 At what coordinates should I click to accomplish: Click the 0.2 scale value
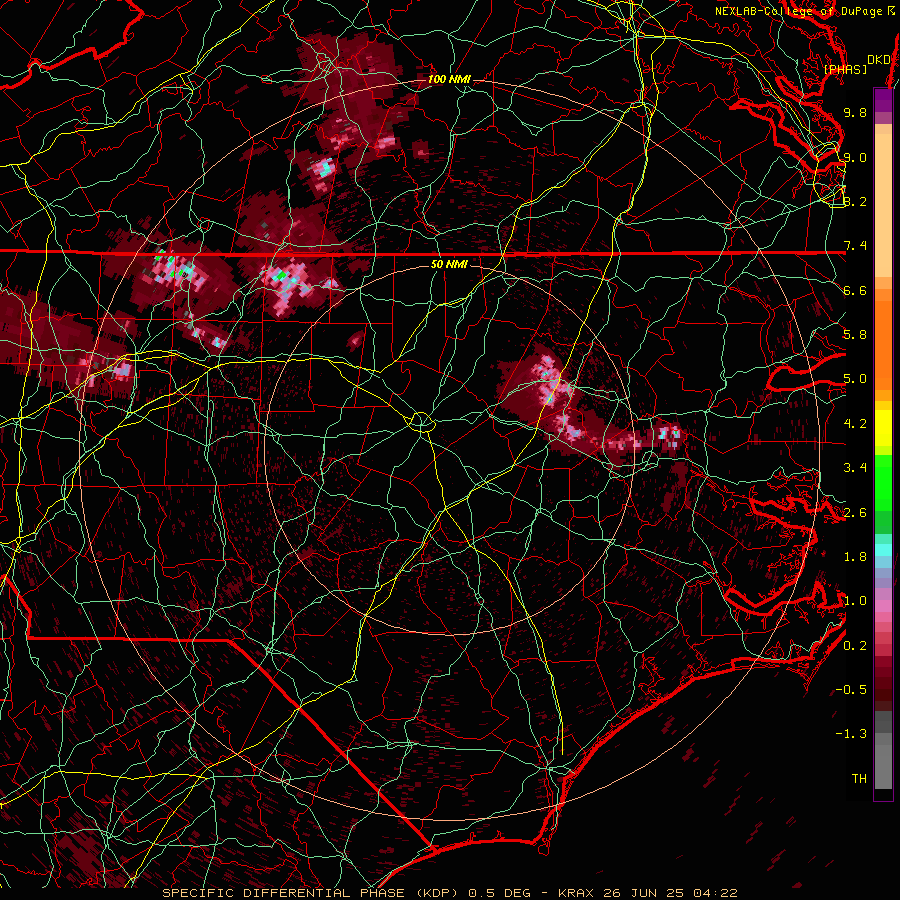[855, 646]
